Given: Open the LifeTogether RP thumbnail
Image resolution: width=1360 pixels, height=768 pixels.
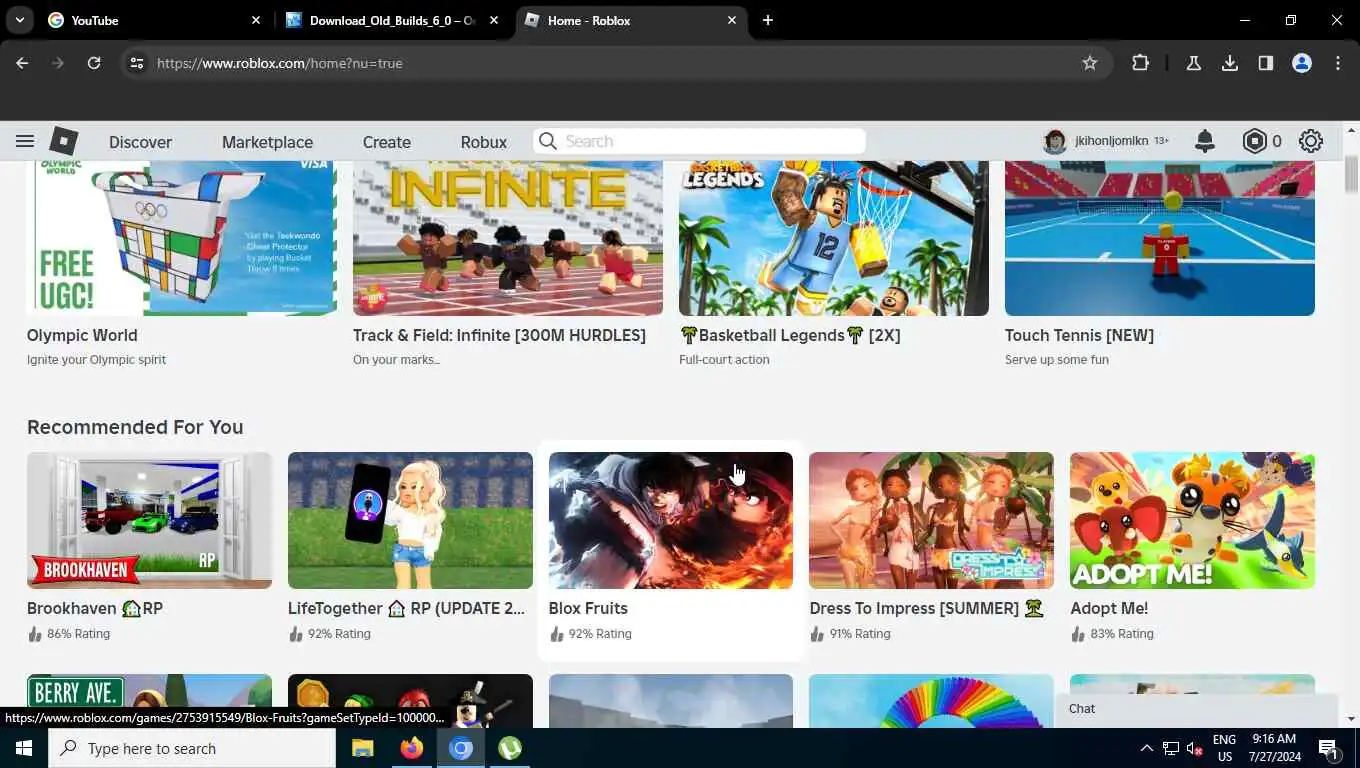Looking at the screenshot, I should (410, 520).
